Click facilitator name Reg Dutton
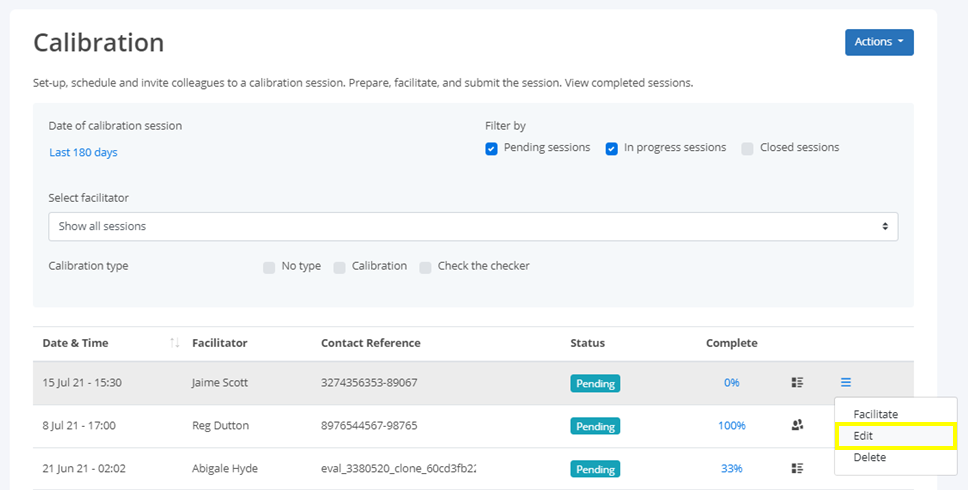Screen dimensions: 968x490 coord(220,426)
